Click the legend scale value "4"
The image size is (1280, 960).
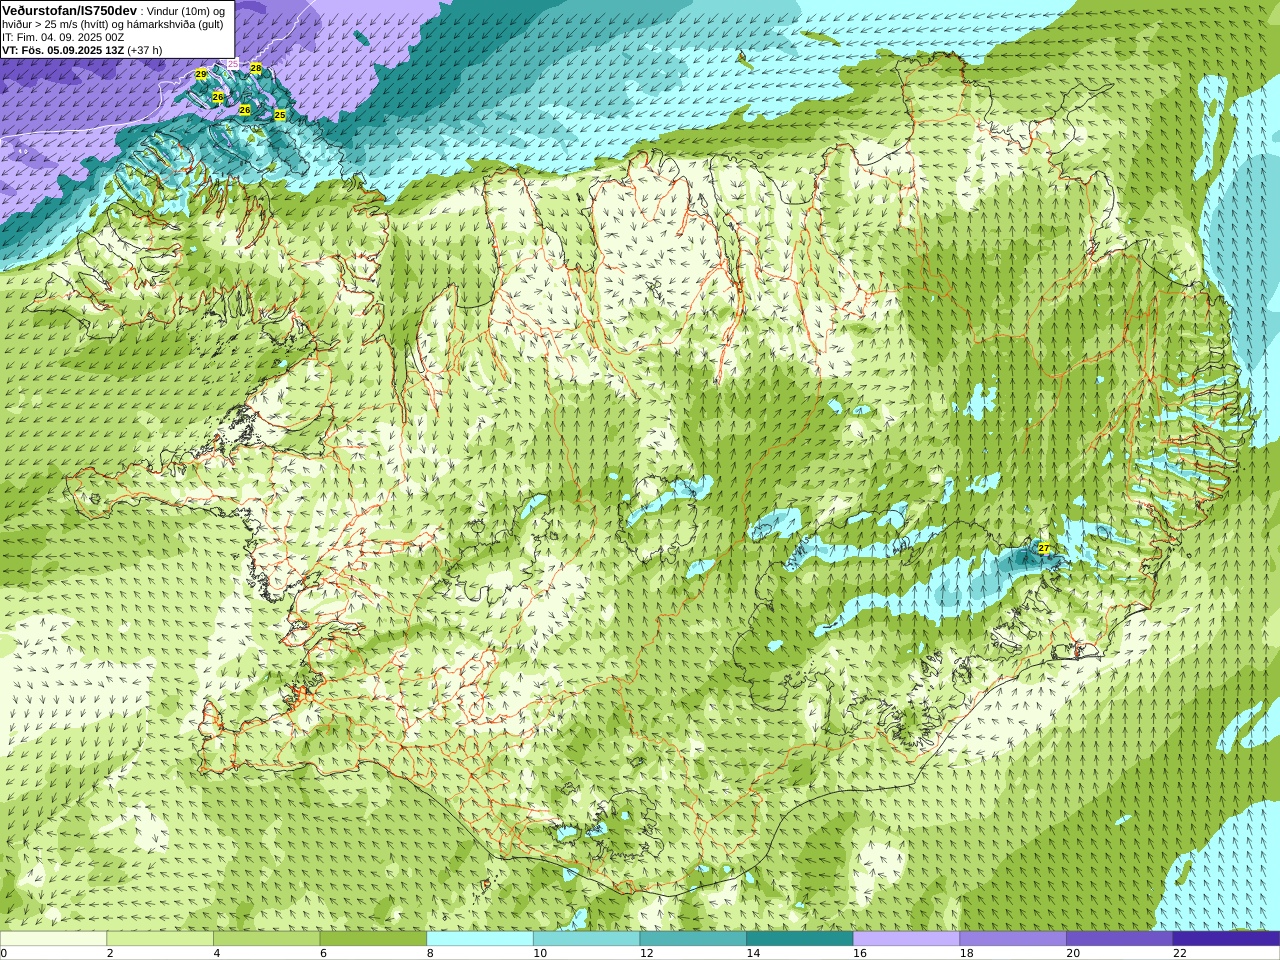click(x=217, y=953)
